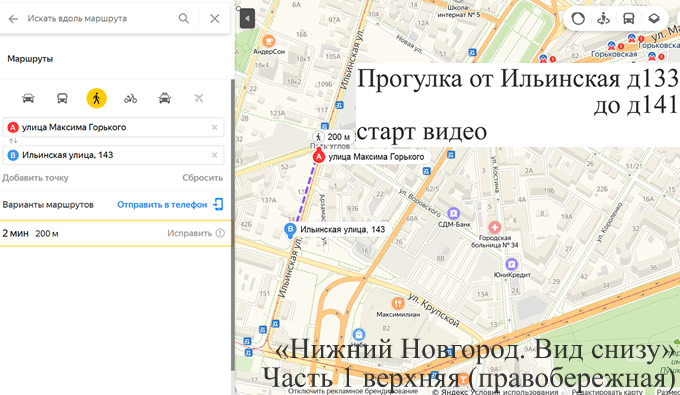
Task: Clear the улица Максима Горького start point
Action: pyautogui.click(x=214, y=127)
